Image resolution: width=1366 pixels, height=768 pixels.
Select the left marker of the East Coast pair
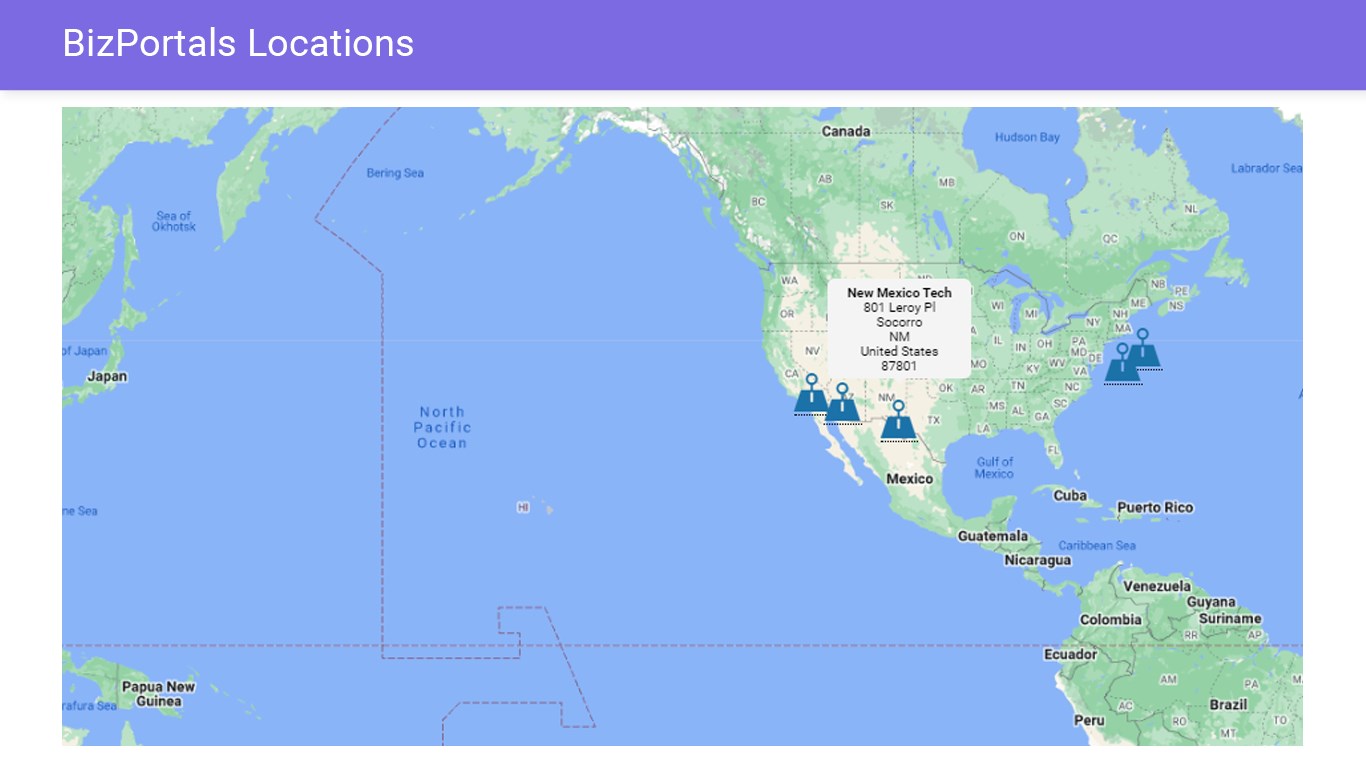coord(1122,366)
